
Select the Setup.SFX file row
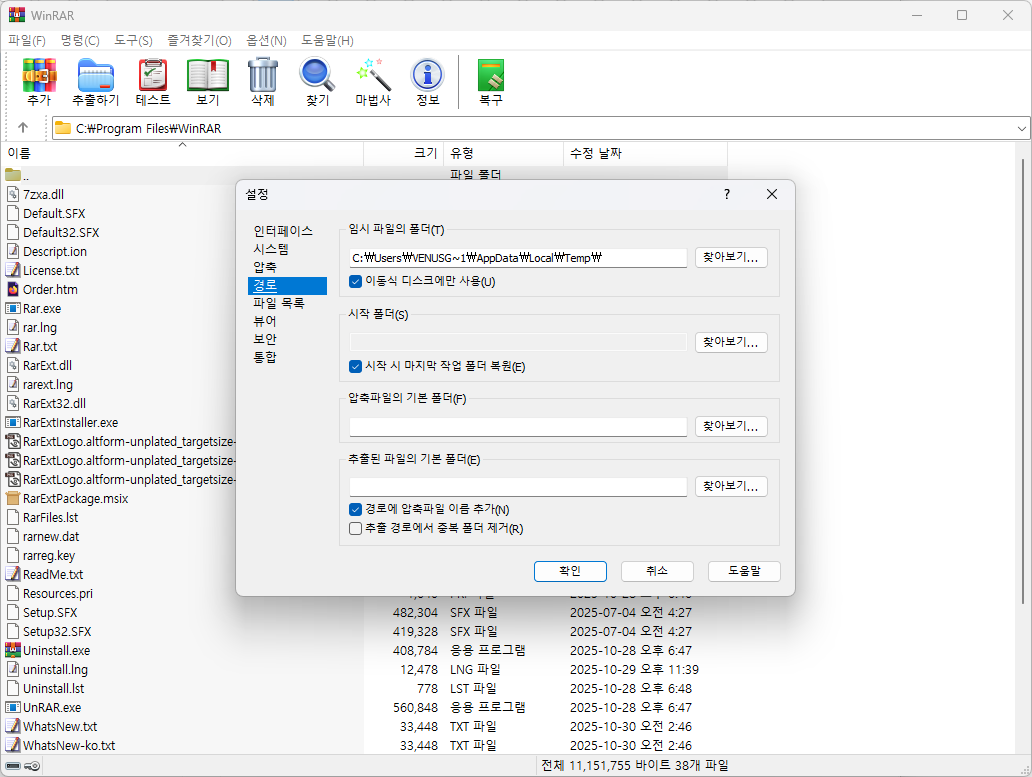pos(364,613)
